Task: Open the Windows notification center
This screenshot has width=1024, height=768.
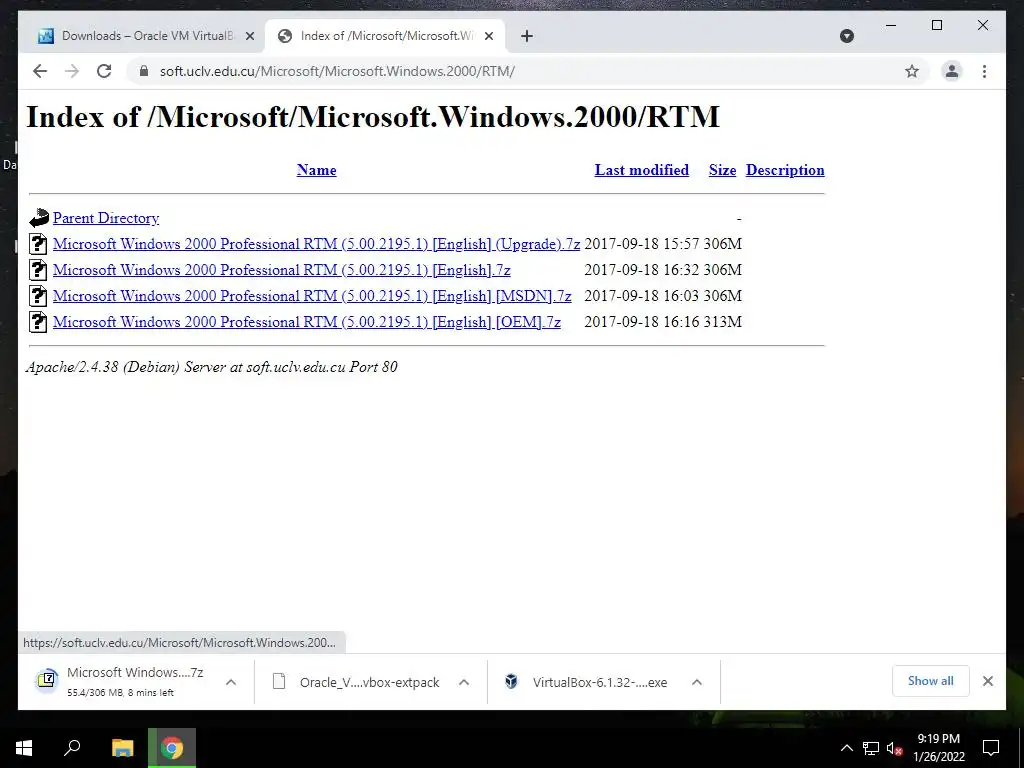Action: click(991, 748)
